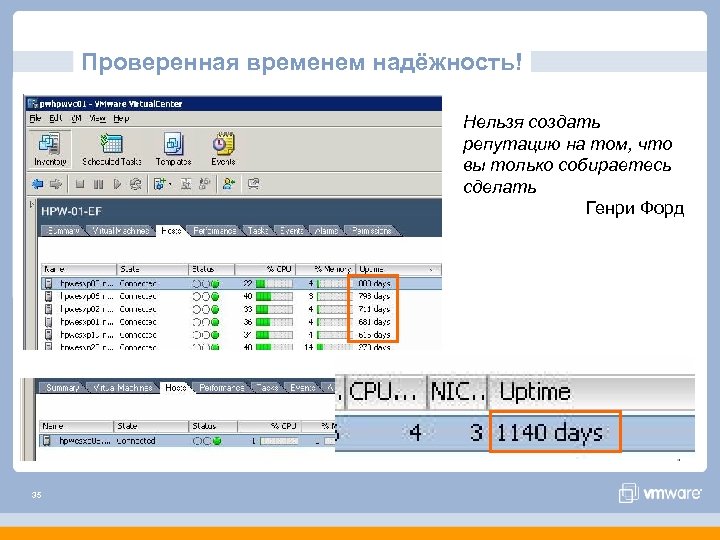Image resolution: width=720 pixels, height=540 pixels.
Task: Click the New Virtual Machine icon
Action: tap(159, 184)
